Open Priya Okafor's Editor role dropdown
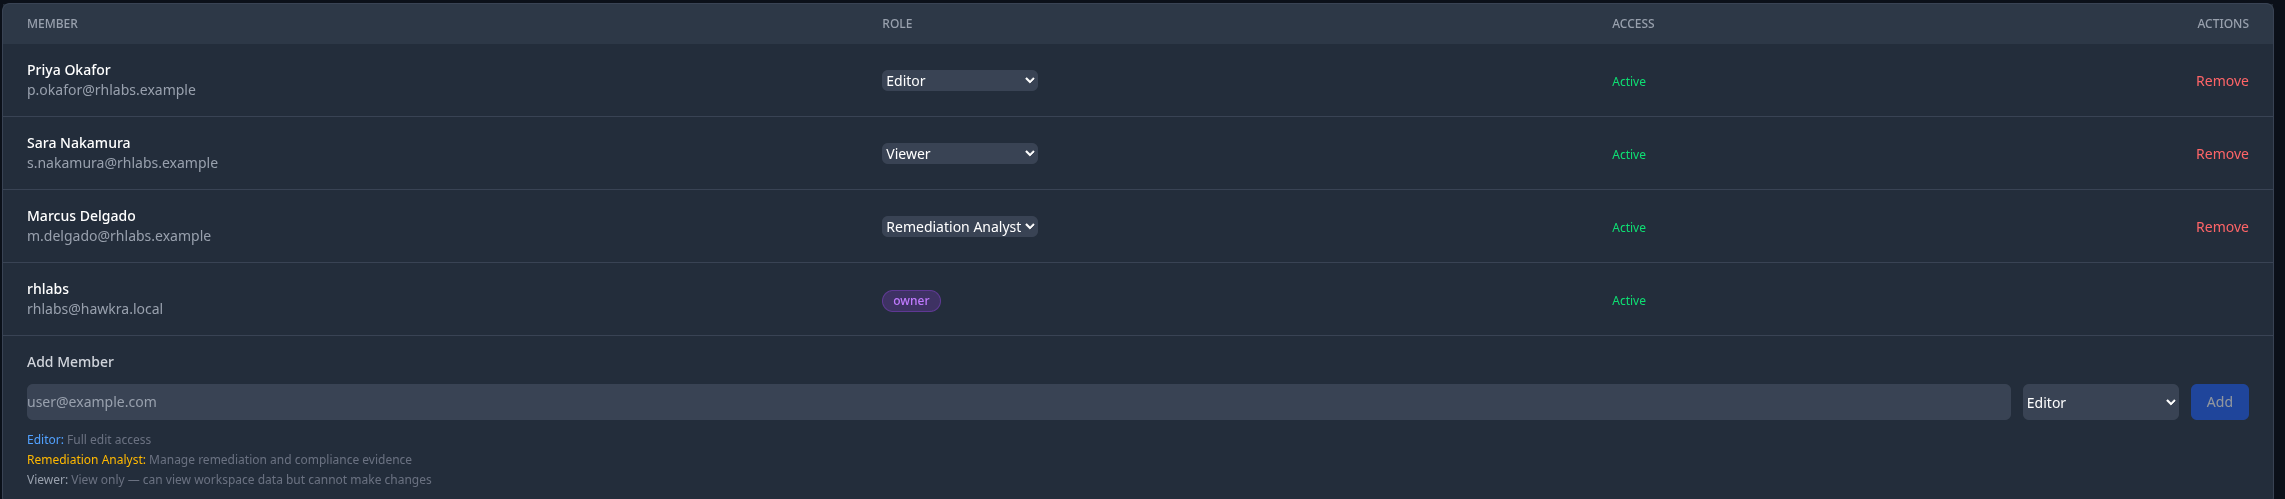The width and height of the screenshot is (2285, 499). pos(959,81)
